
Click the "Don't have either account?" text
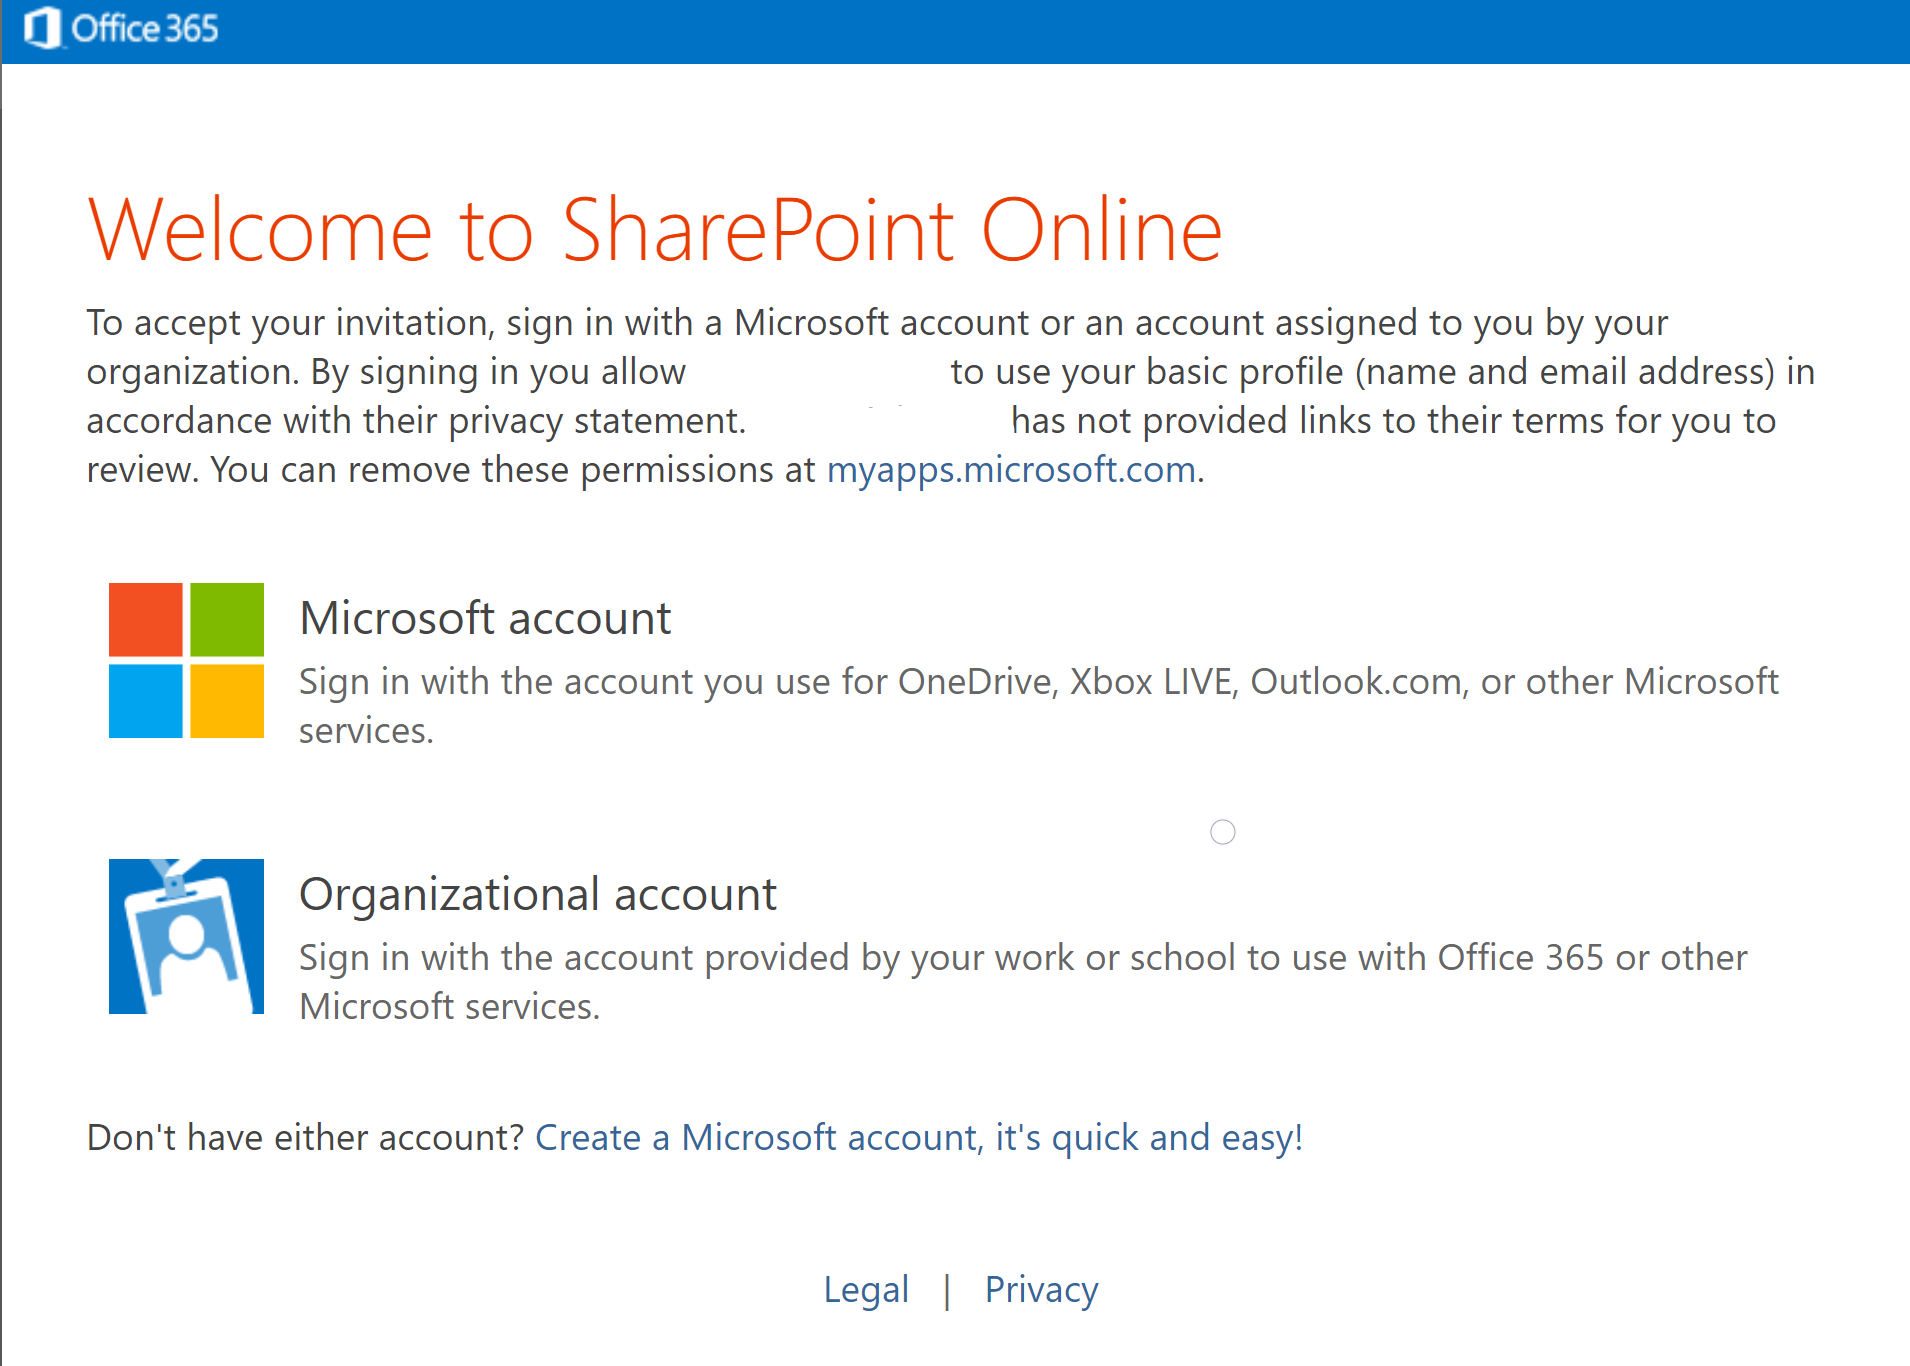pyautogui.click(x=305, y=1138)
